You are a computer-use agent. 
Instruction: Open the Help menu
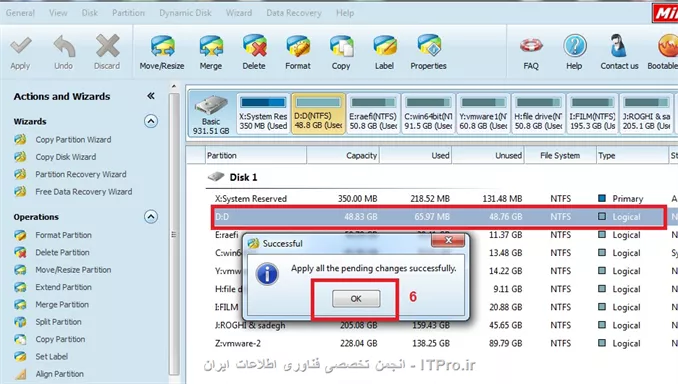click(x=345, y=13)
